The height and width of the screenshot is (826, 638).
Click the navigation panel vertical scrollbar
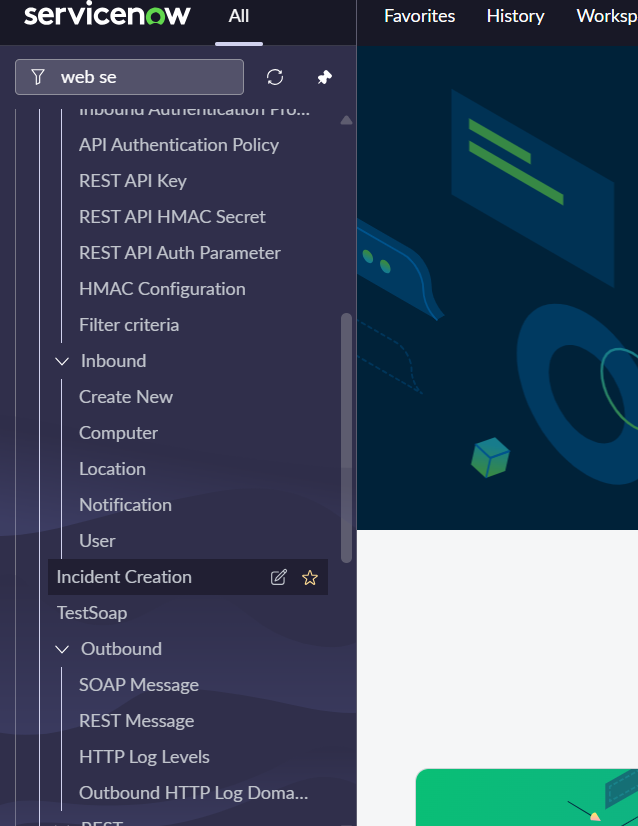coord(347,438)
